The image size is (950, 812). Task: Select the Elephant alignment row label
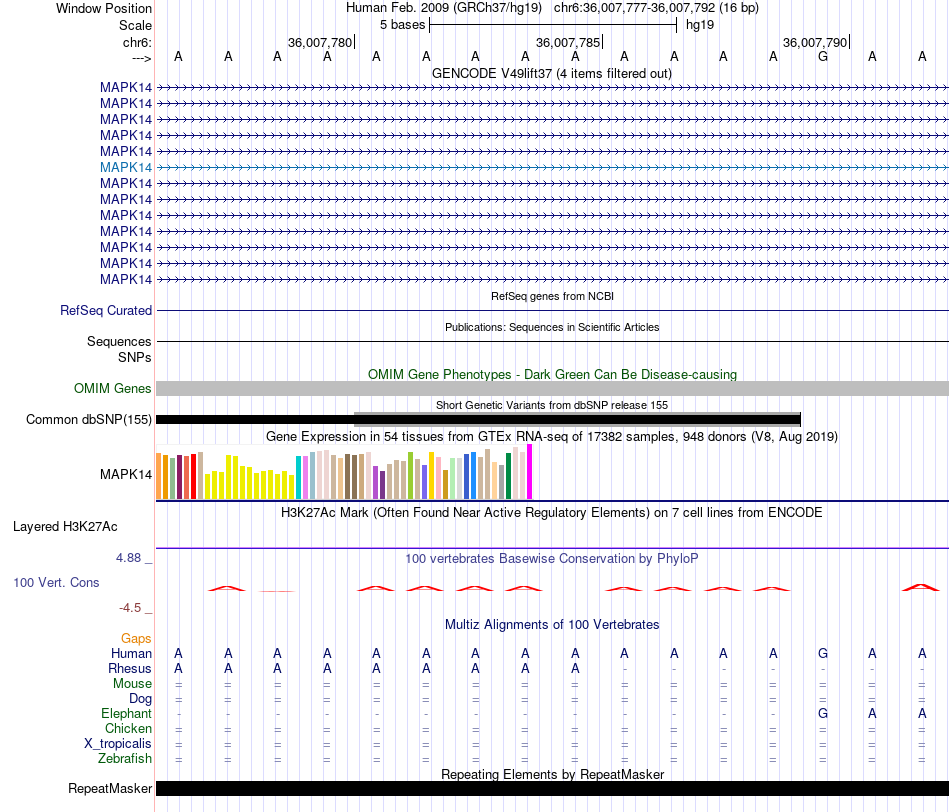click(x=127, y=713)
